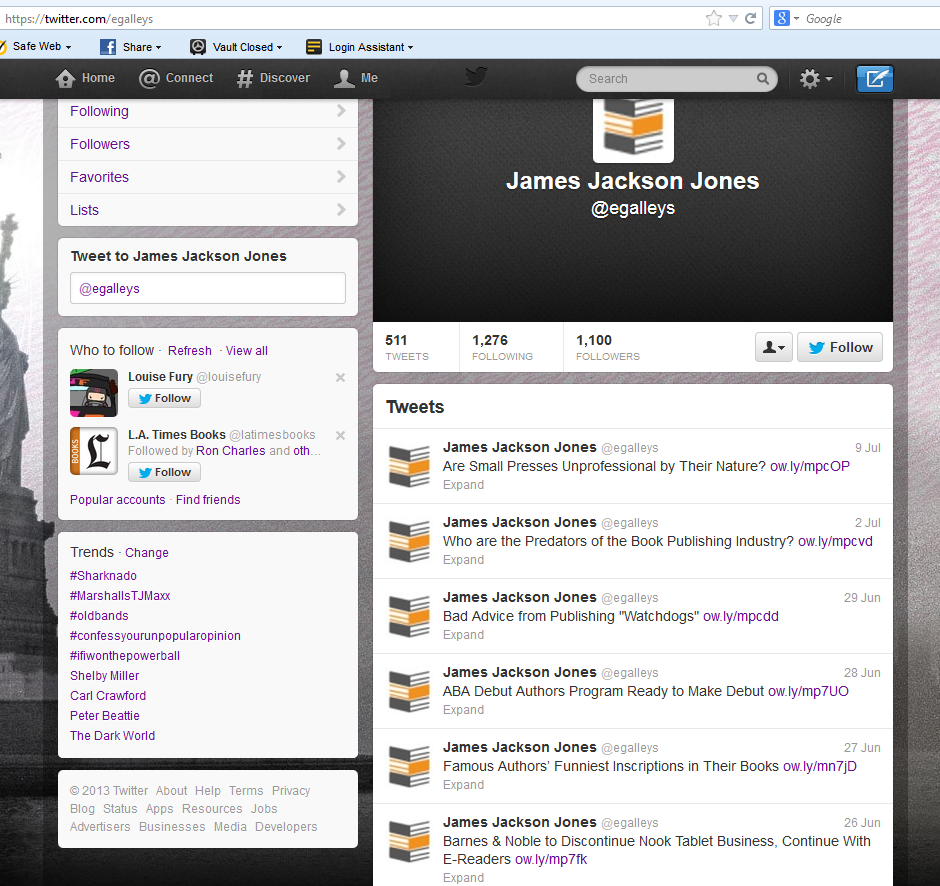The width and height of the screenshot is (940, 886).
Task: Open the Facebook Share toolbar button
Action: (130, 47)
